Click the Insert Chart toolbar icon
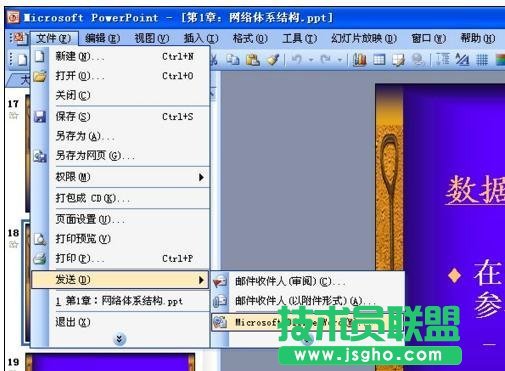 tap(359, 60)
